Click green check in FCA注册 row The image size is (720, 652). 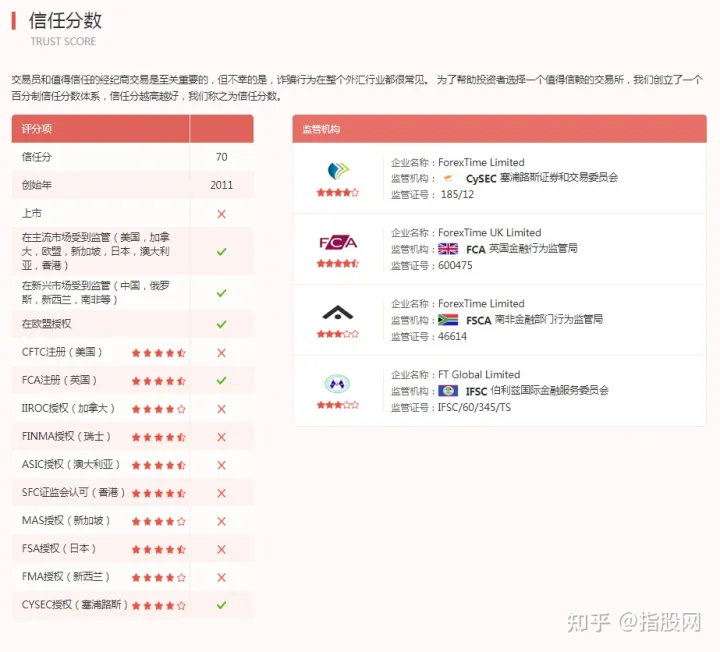click(221, 380)
